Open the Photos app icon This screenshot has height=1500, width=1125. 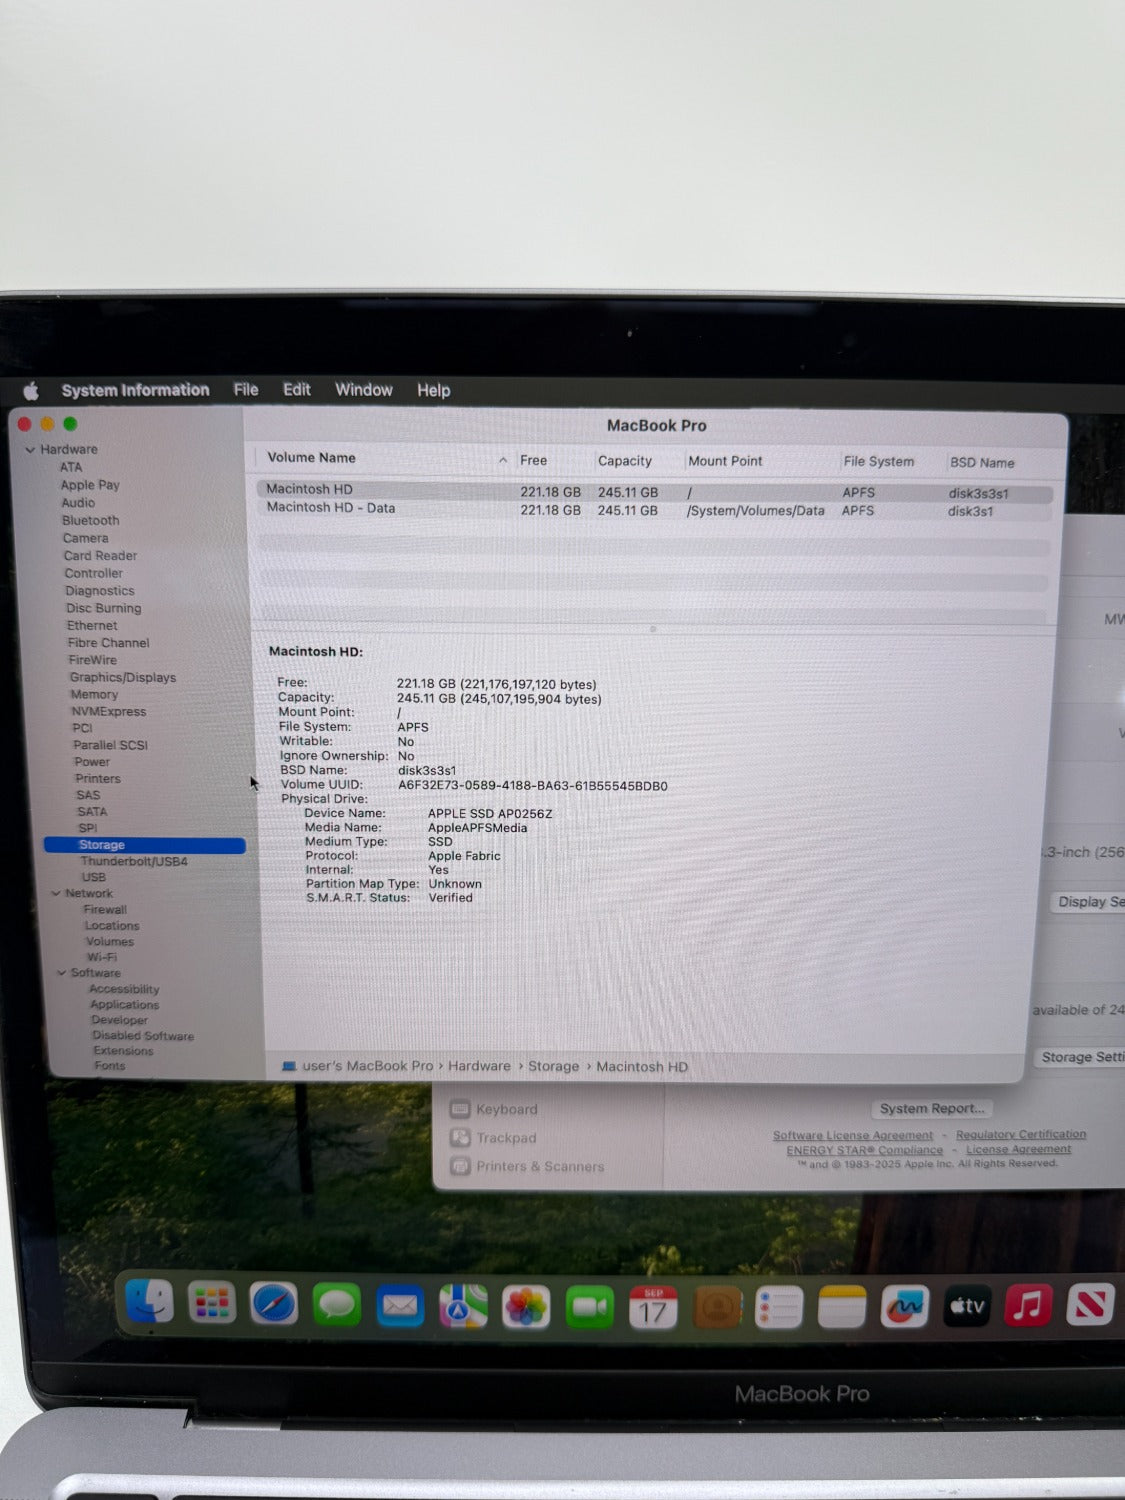526,1307
